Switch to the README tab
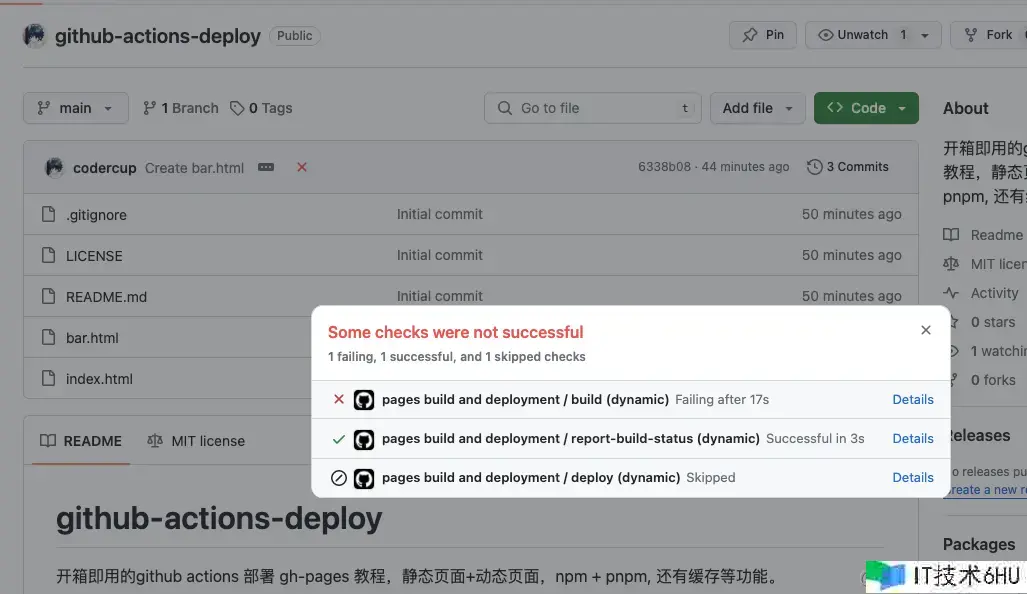 (81, 441)
